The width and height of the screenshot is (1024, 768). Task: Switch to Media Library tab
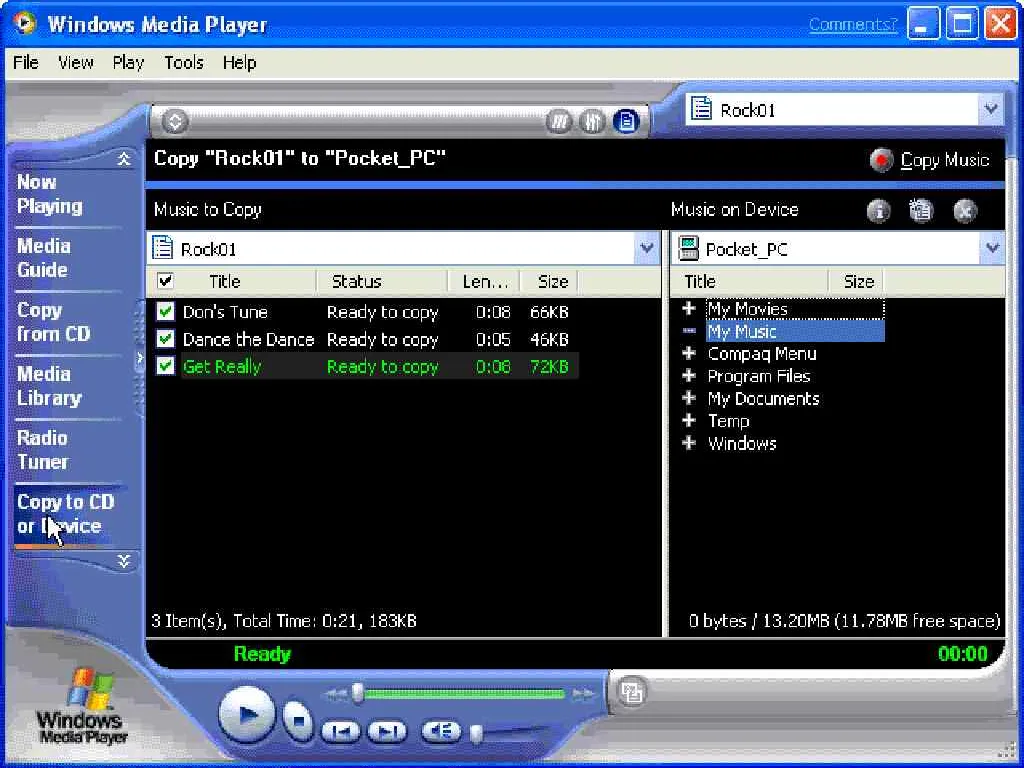[x=50, y=386]
